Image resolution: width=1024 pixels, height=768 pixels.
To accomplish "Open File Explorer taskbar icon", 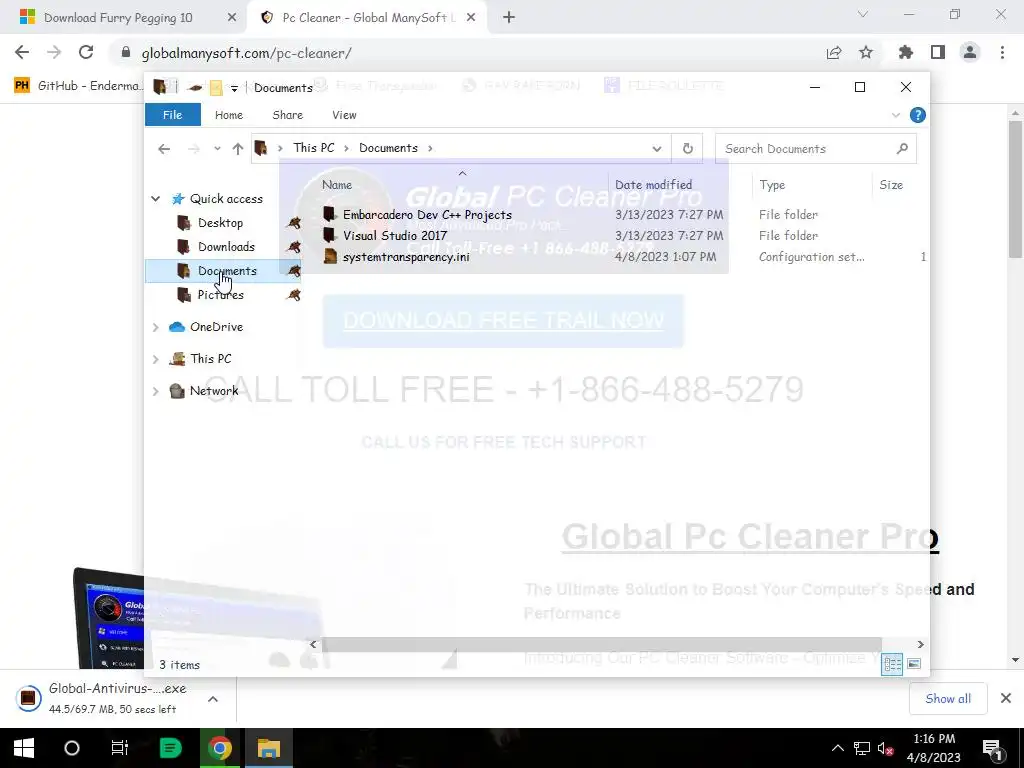I will [268, 748].
